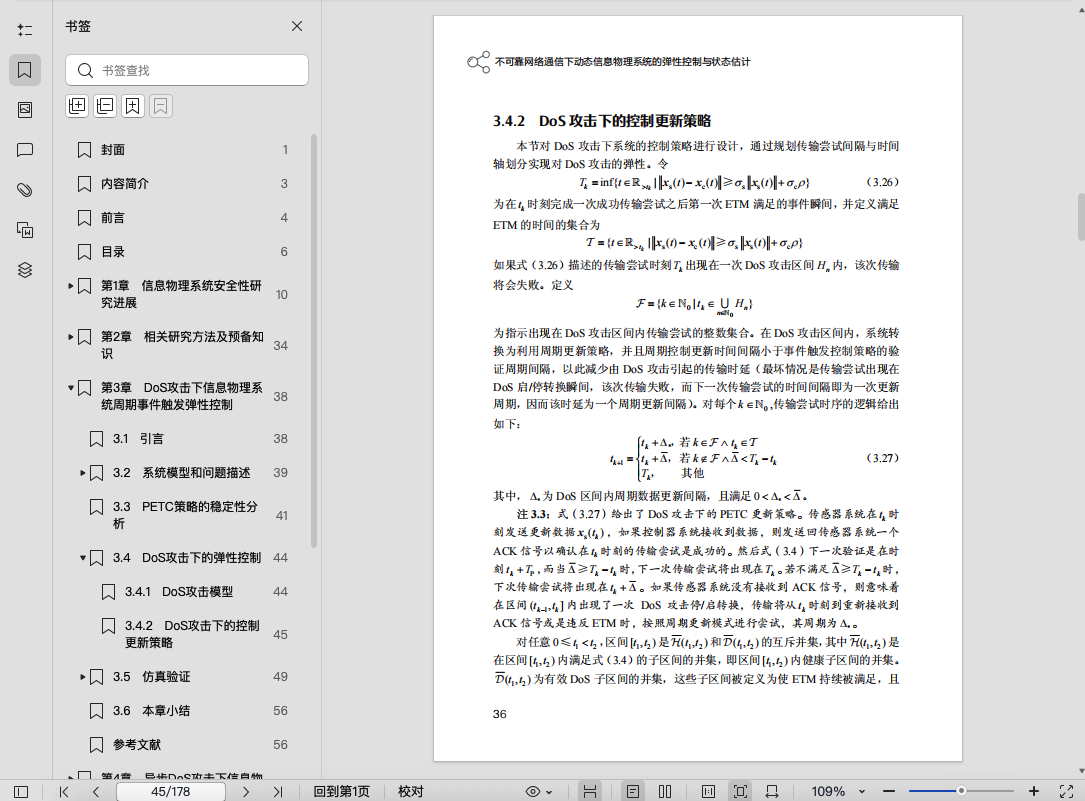
Task: Open the layers panel icon
Action: pos(25,270)
